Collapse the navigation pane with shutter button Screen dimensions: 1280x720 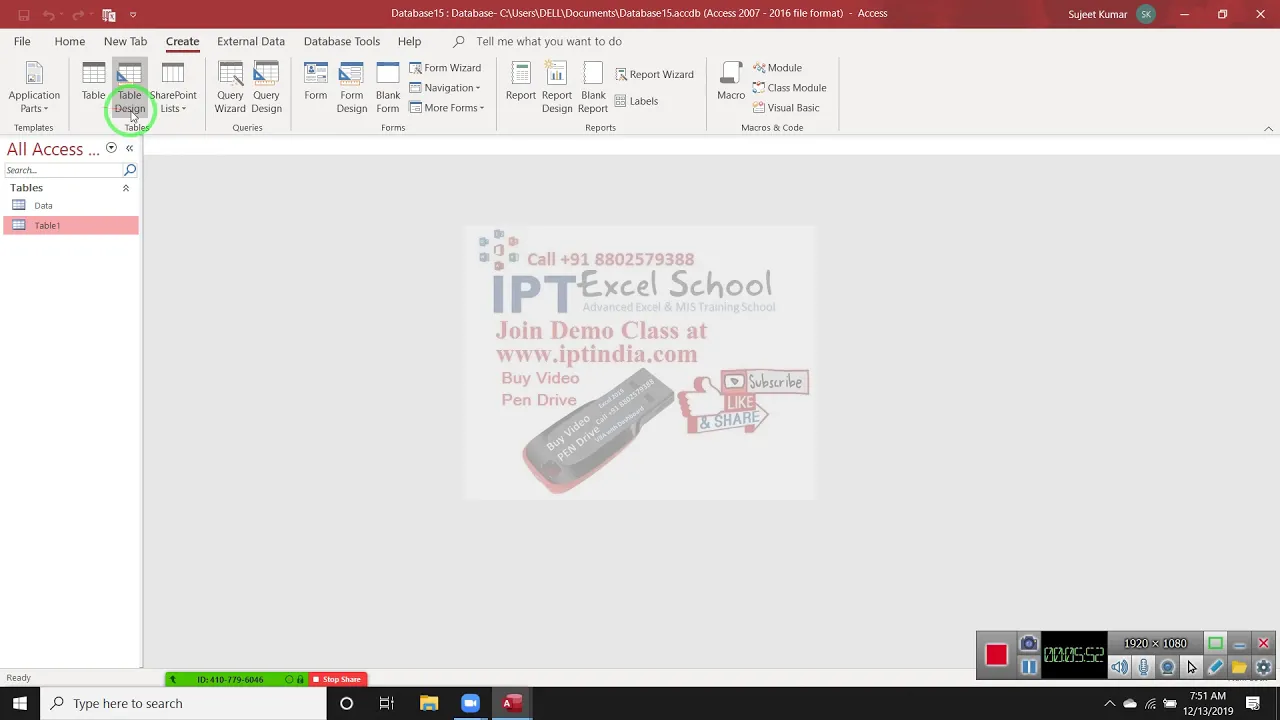(129, 148)
